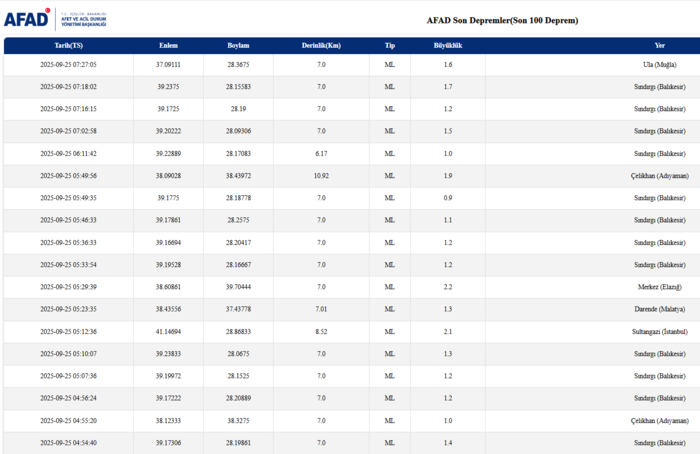Click the longitude value 39.70444
Viewport: 700px width, 454px height.
coord(238,287)
